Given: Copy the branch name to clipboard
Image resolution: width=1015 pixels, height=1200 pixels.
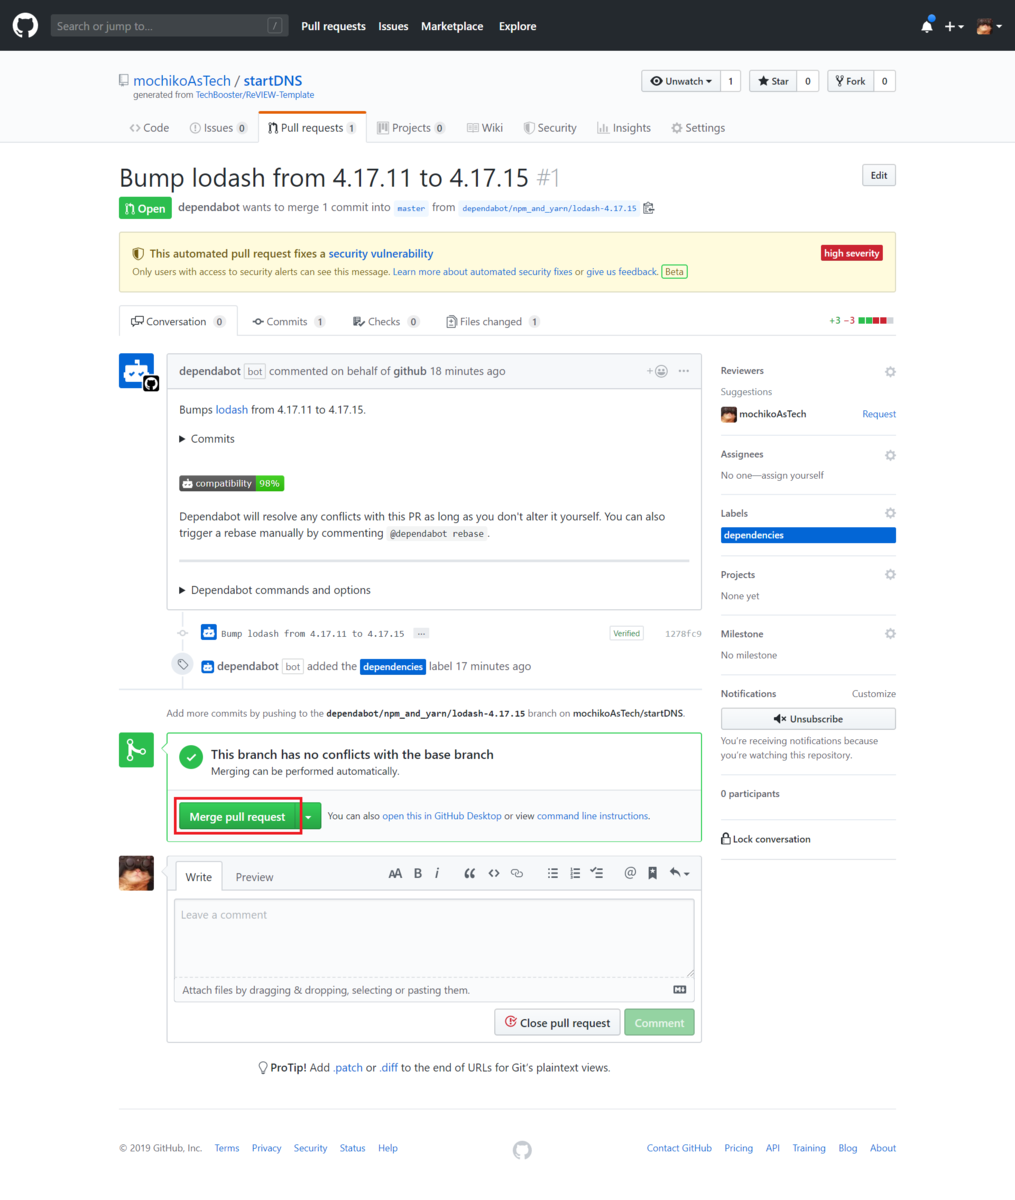Looking at the screenshot, I should [x=649, y=208].
